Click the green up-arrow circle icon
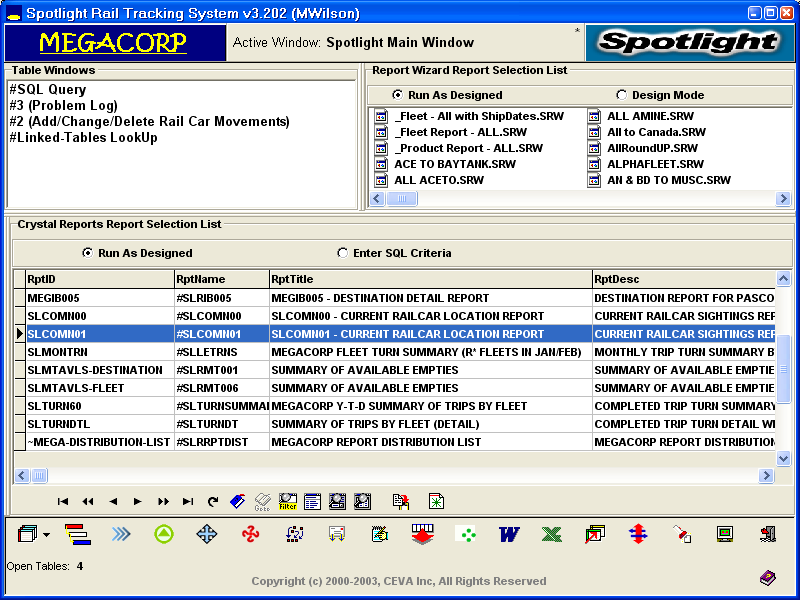This screenshot has width=800, height=600. click(164, 534)
